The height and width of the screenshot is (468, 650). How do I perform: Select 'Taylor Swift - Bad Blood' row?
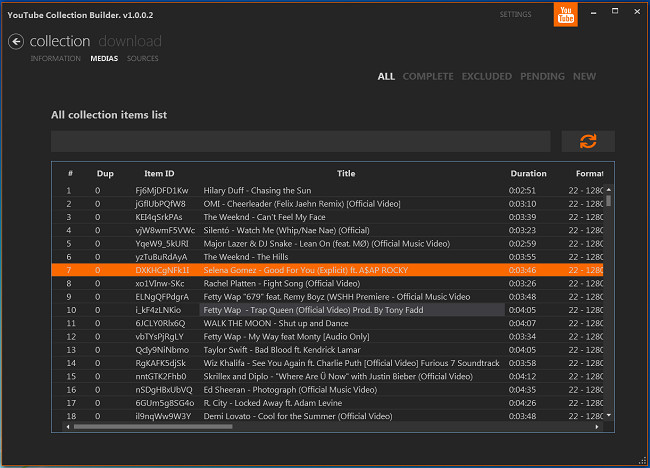click(327, 350)
